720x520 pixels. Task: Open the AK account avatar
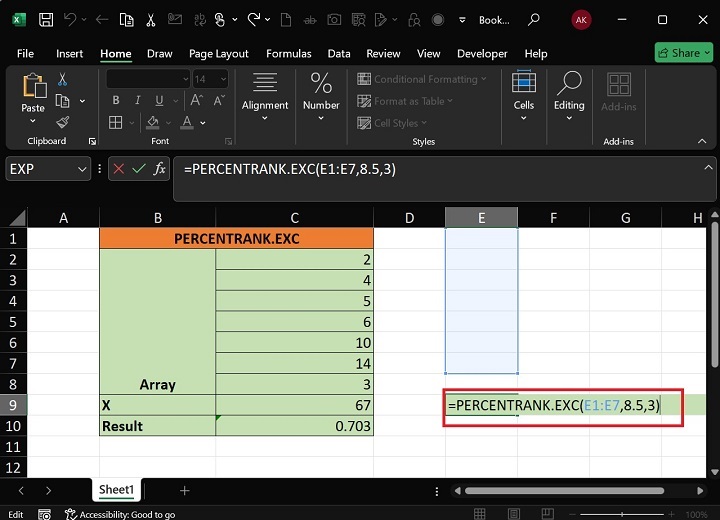[581, 20]
